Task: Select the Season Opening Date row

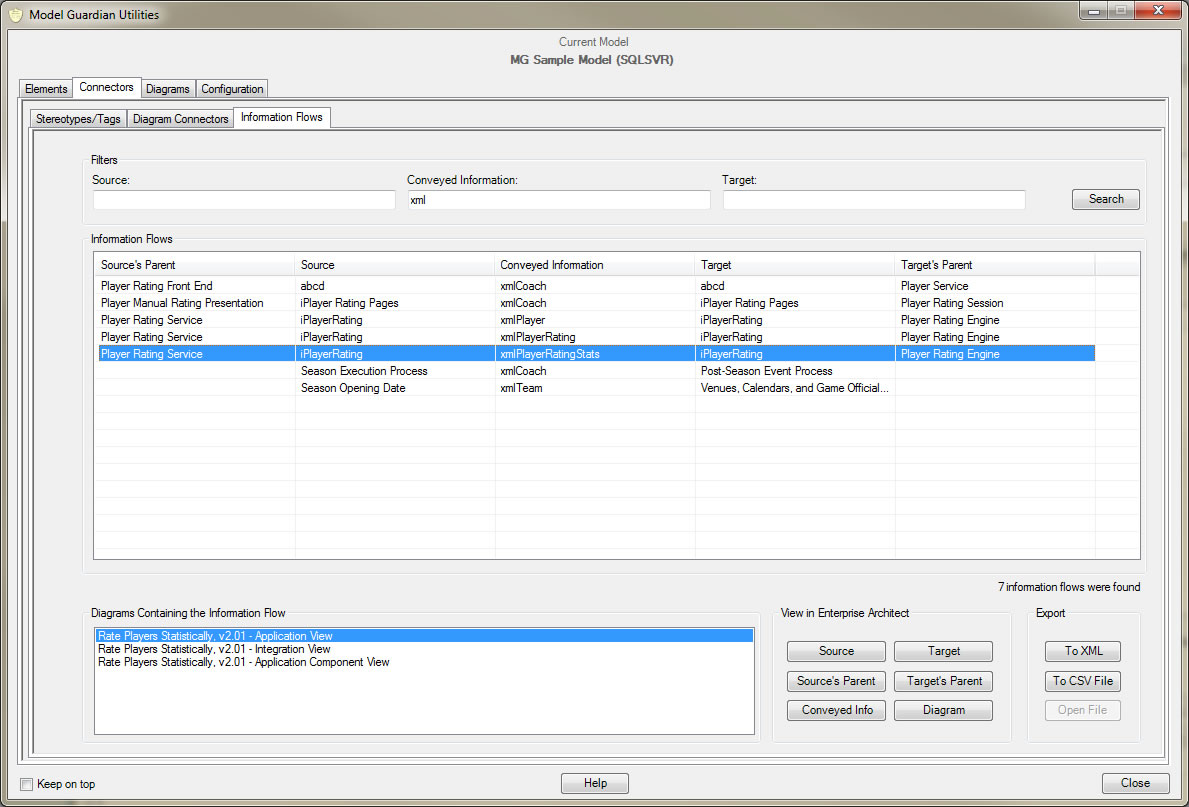Action: pos(597,388)
